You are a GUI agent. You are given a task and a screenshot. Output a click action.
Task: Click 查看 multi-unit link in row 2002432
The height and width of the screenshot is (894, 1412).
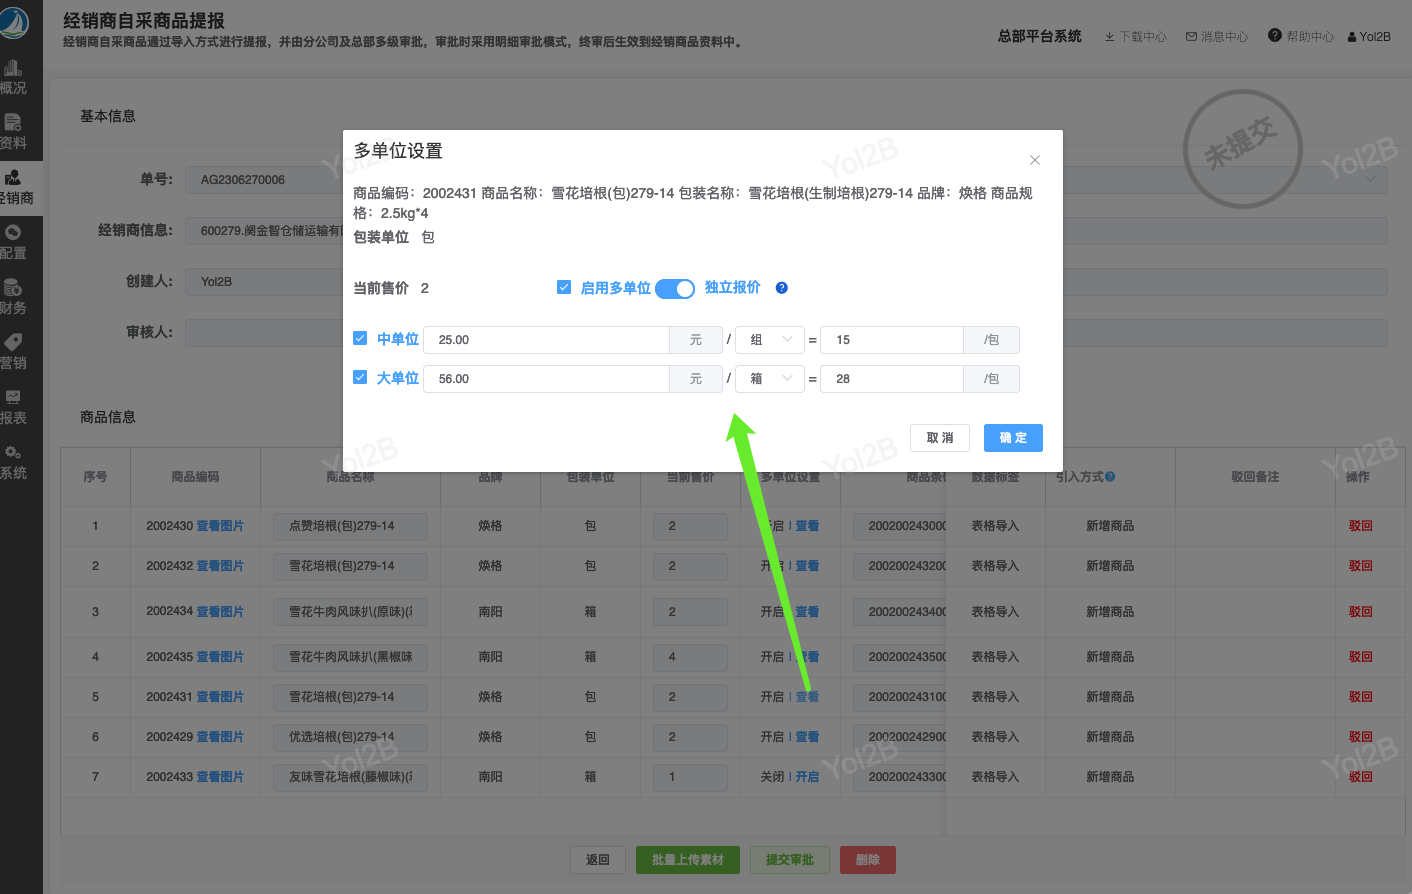point(807,566)
